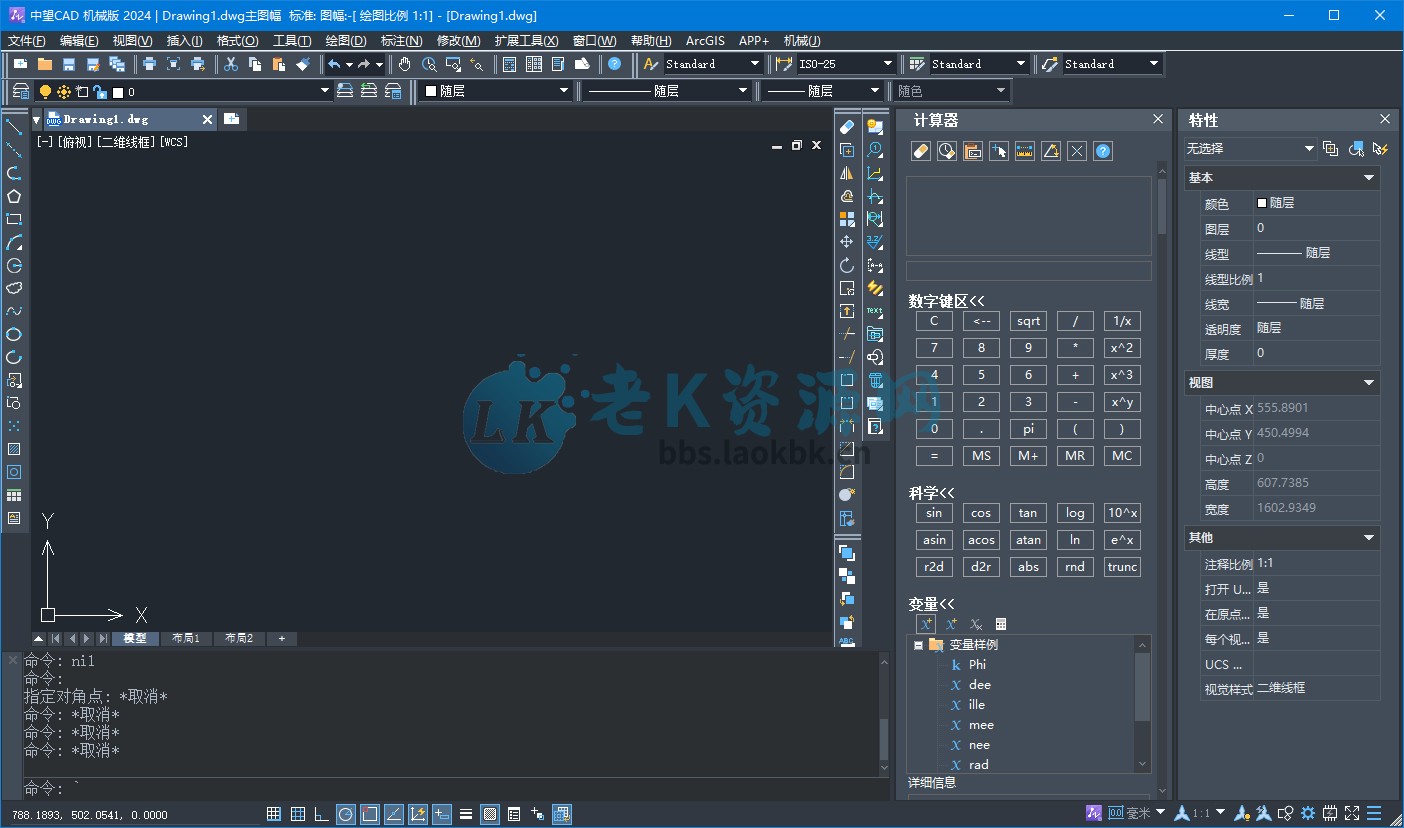Toggle object snap in status bar
Image resolution: width=1404 pixels, height=828 pixels.
pos(369,814)
